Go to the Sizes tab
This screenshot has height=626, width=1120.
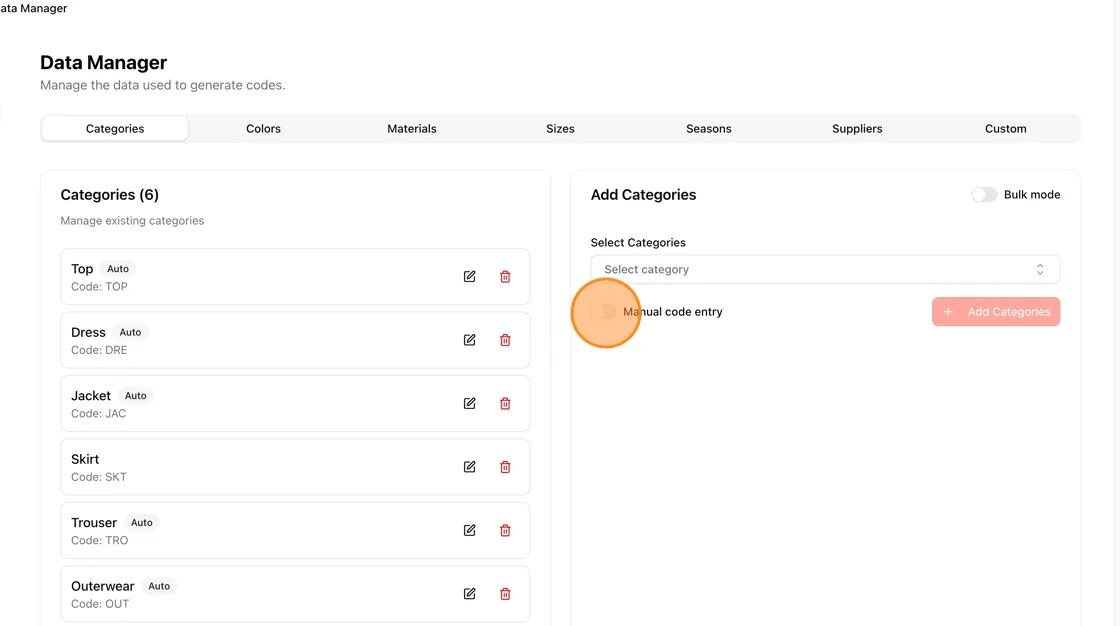(561, 129)
